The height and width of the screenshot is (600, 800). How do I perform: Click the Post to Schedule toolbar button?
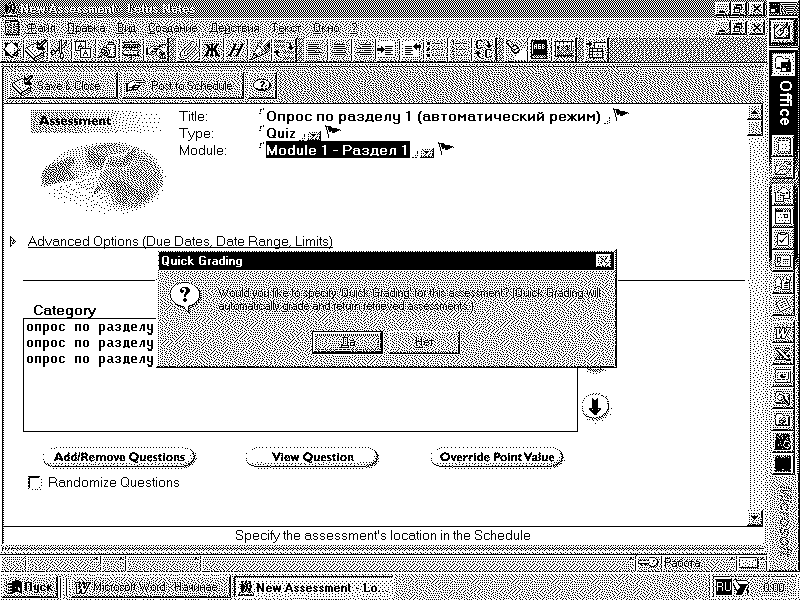[x=182, y=86]
